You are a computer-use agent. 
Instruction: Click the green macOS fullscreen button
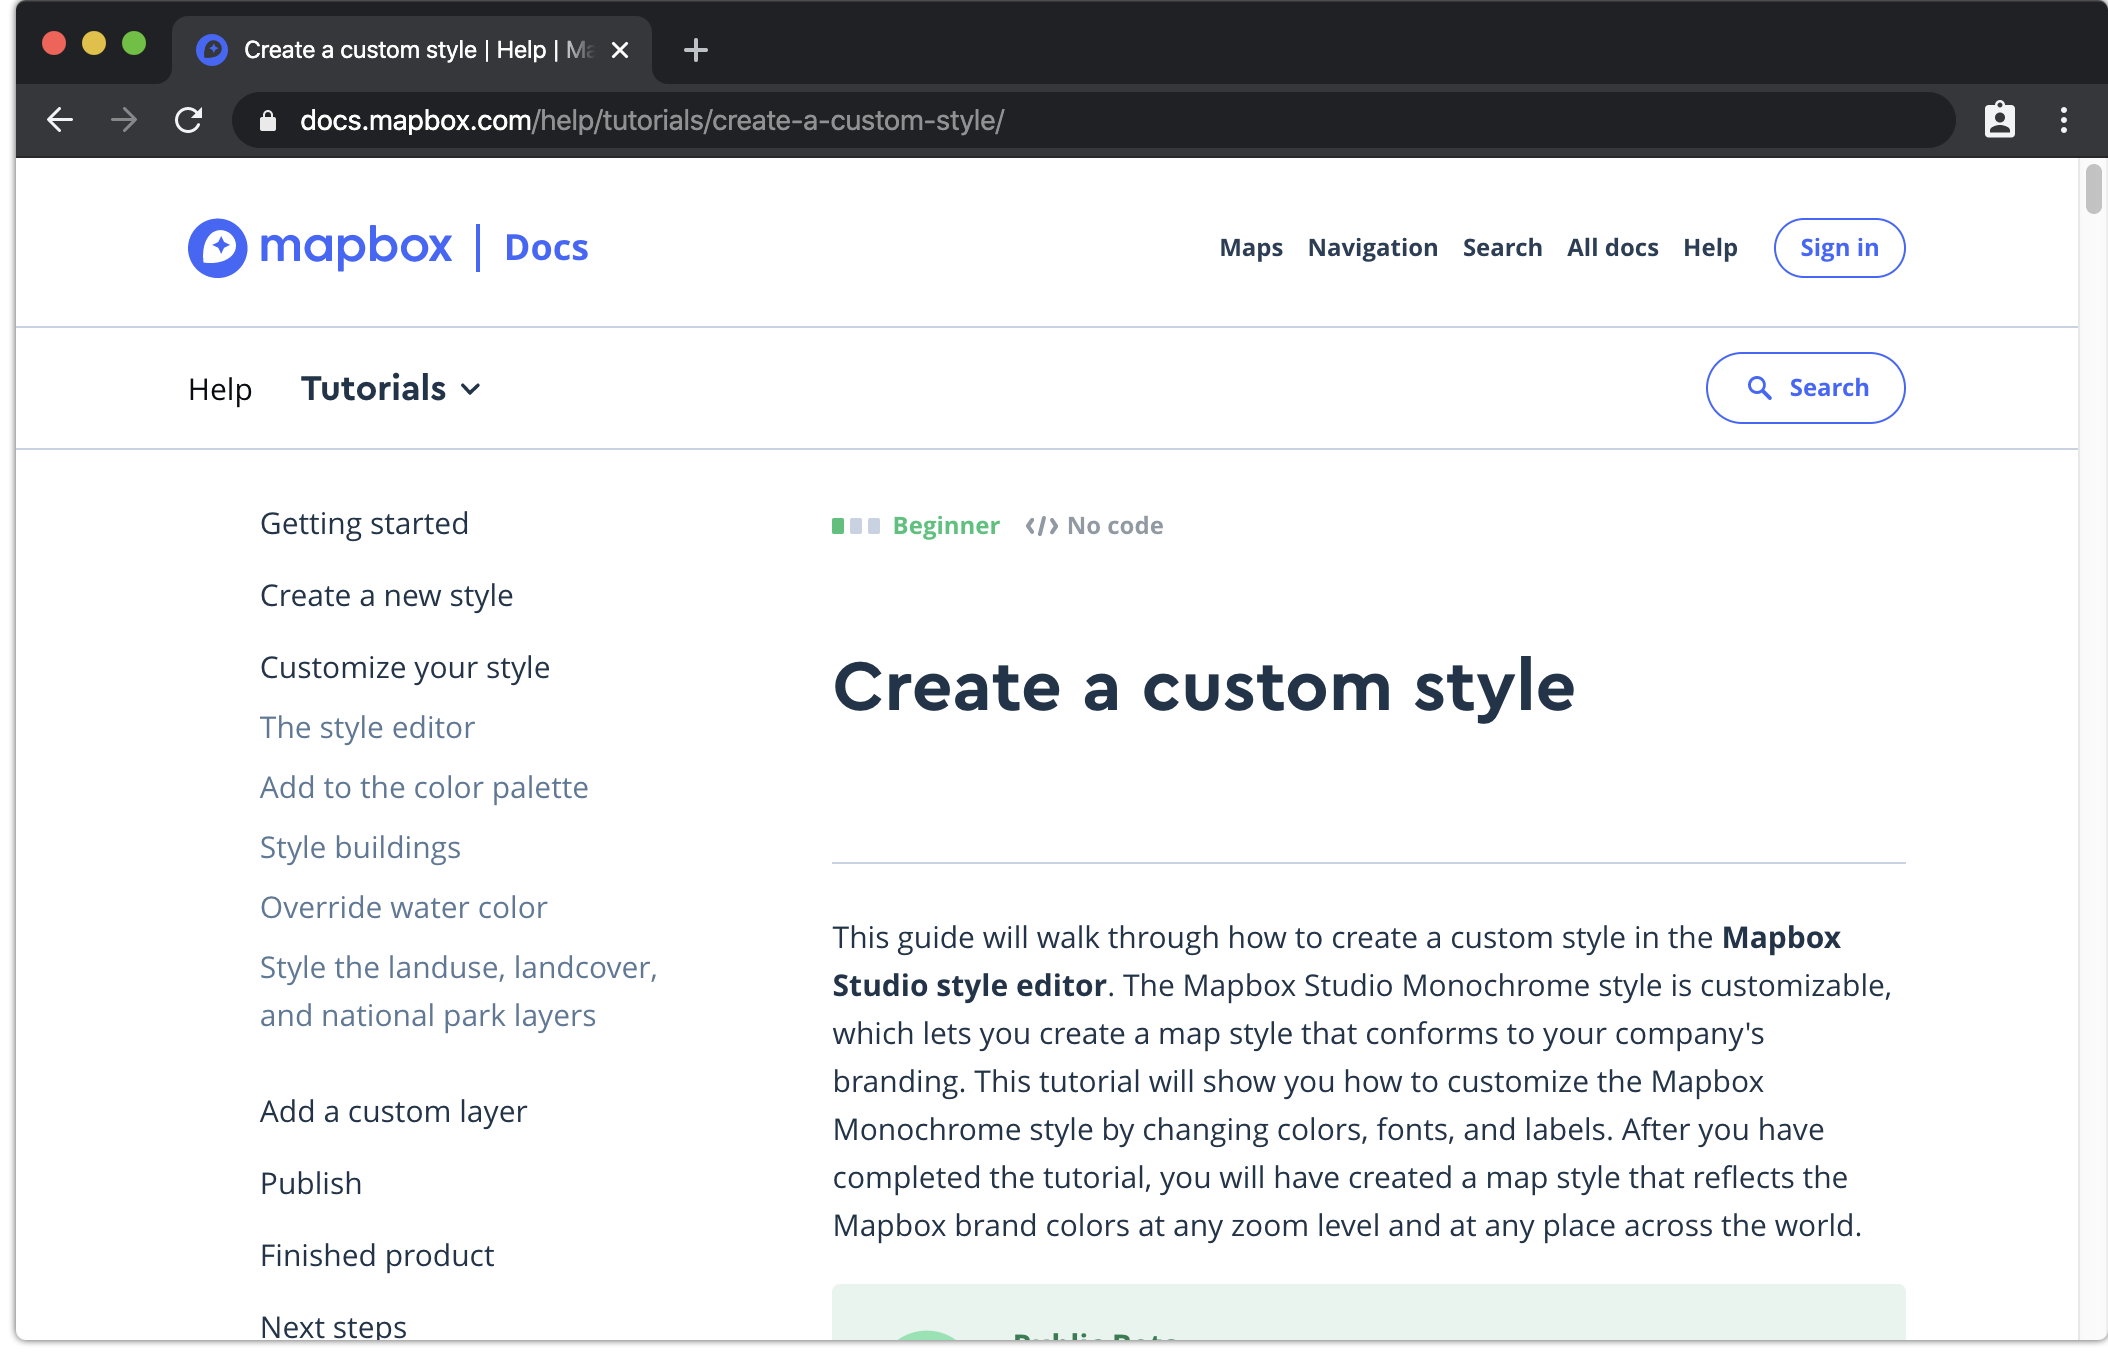click(x=134, y=43)
